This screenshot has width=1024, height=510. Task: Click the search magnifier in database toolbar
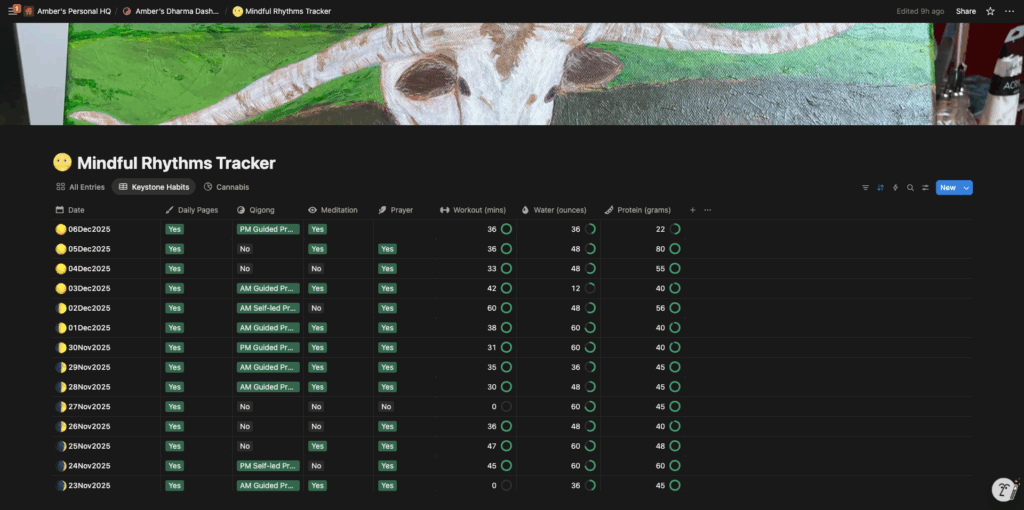click(x=910, y=187)
